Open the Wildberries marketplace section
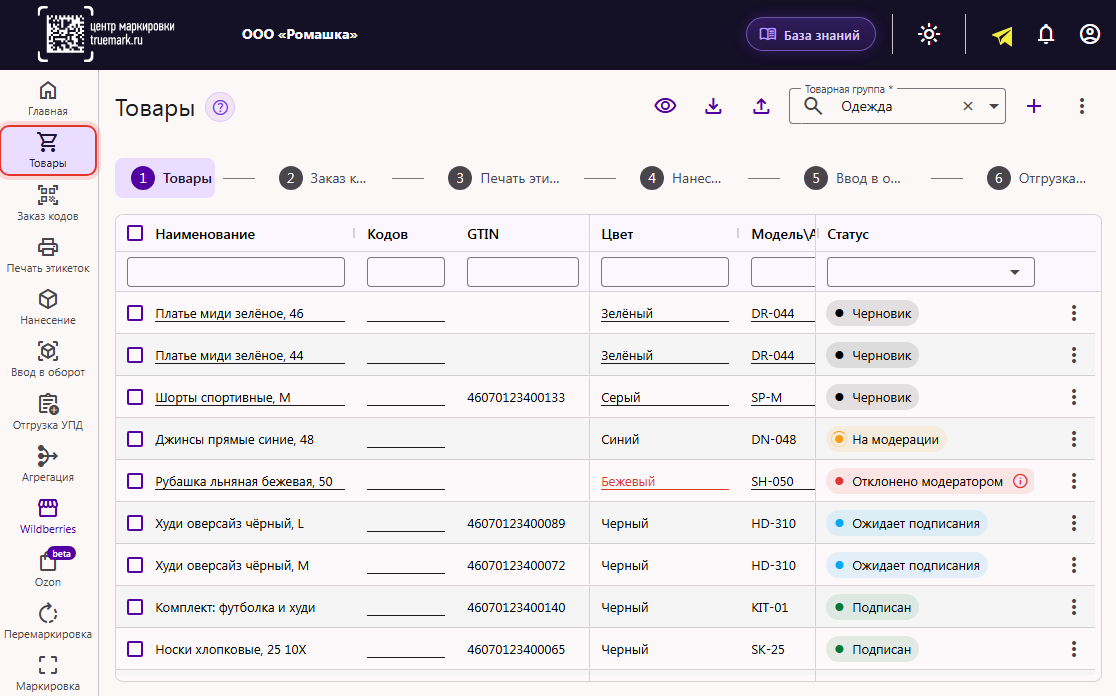Viewport: 1116px width, 696px height. [48, 516]
